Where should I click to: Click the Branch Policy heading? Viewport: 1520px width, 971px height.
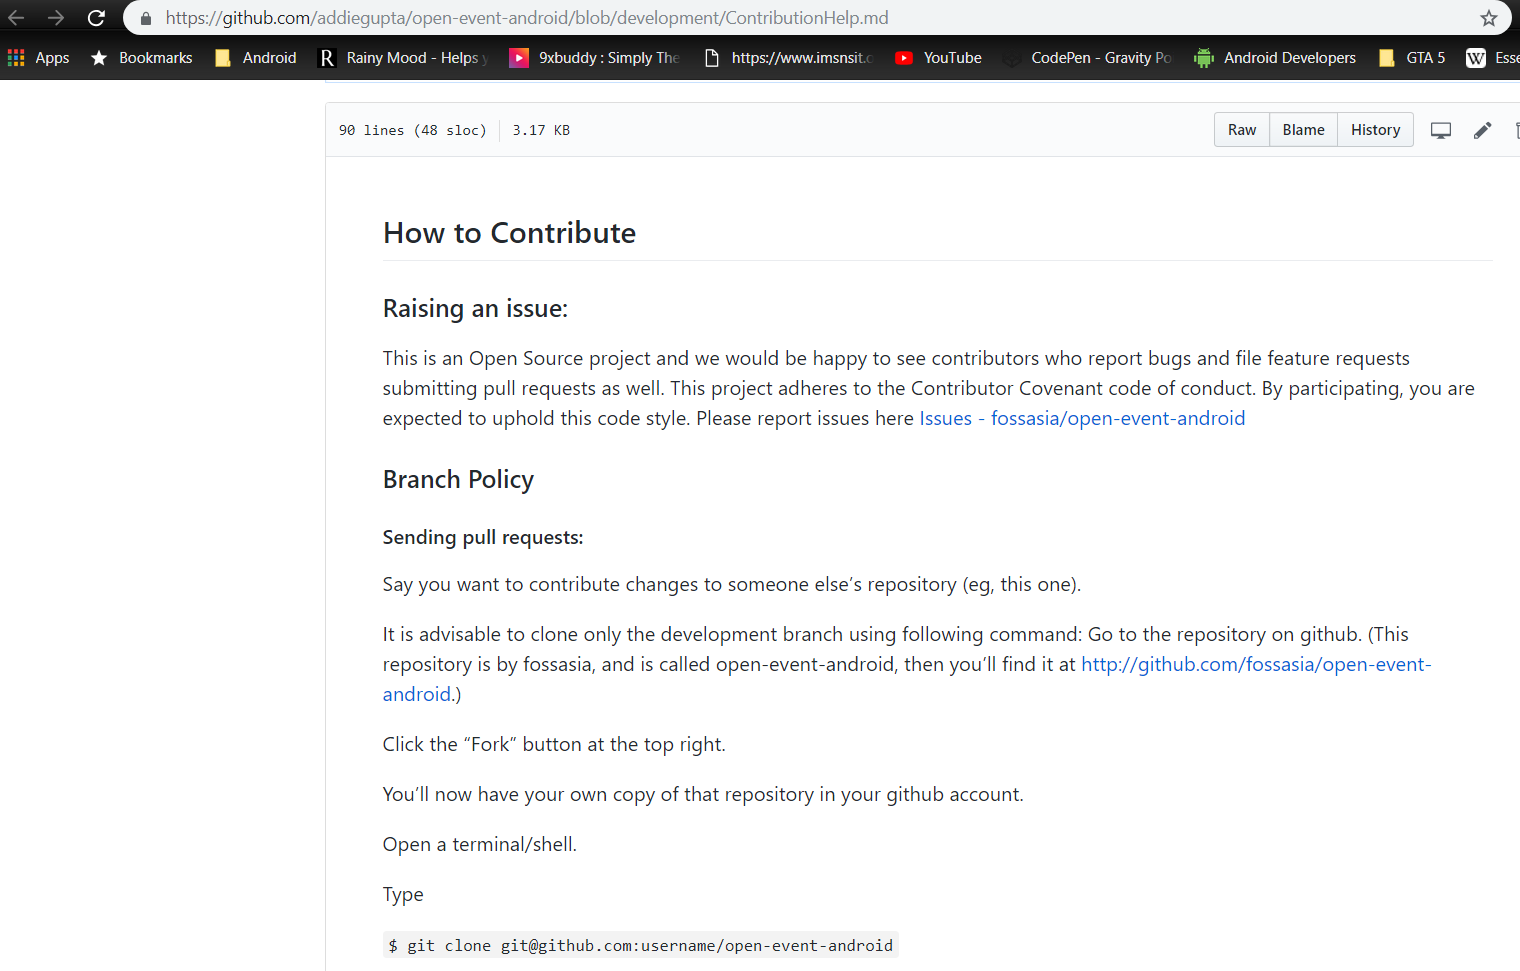click(458, 480)
